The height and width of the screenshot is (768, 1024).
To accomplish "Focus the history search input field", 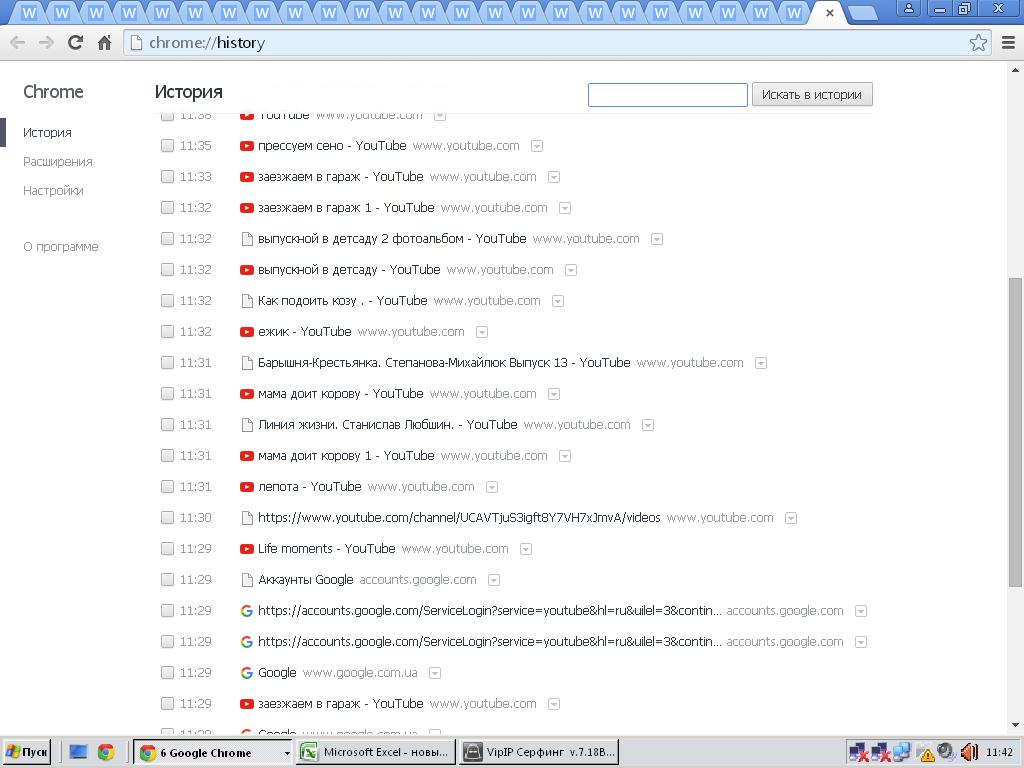I will pyautogui.click(x=667, y=95).
